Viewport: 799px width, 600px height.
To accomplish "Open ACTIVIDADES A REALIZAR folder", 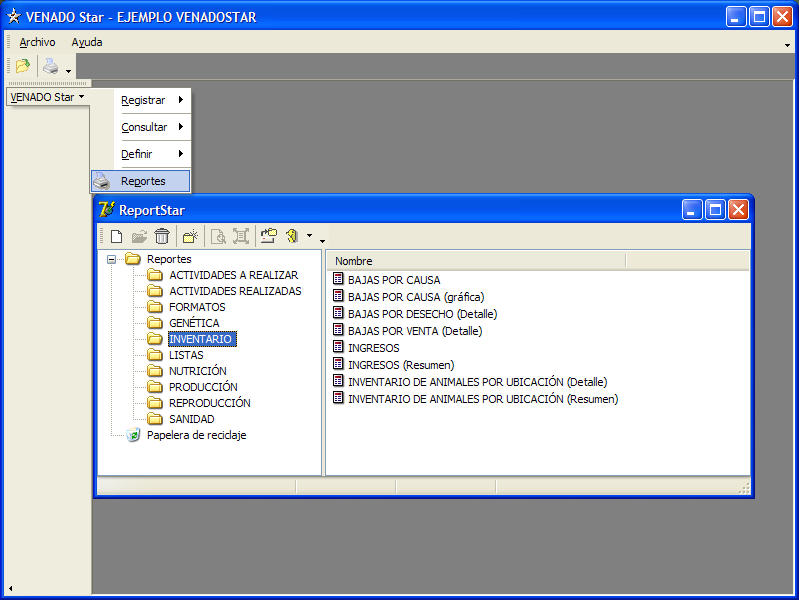I will (233, 275).
